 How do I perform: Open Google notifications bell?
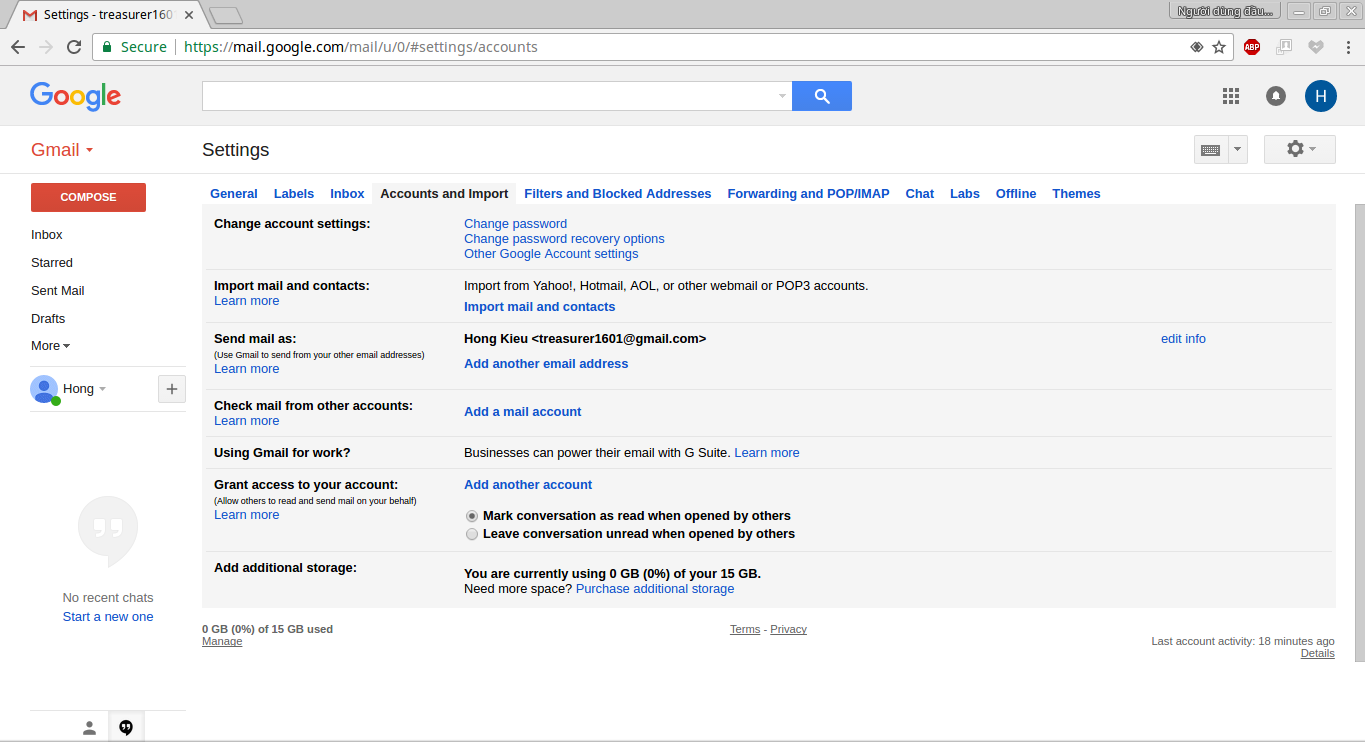1276,96
